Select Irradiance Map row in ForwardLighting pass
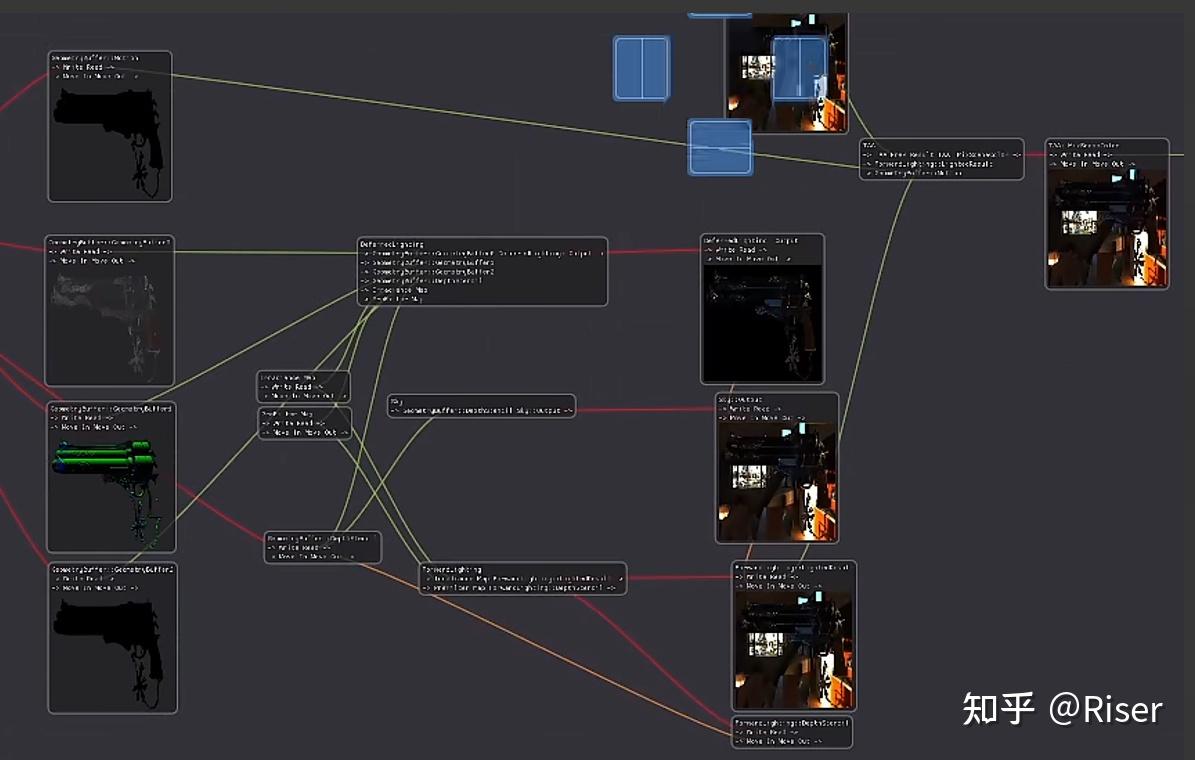 click(523, 579)
